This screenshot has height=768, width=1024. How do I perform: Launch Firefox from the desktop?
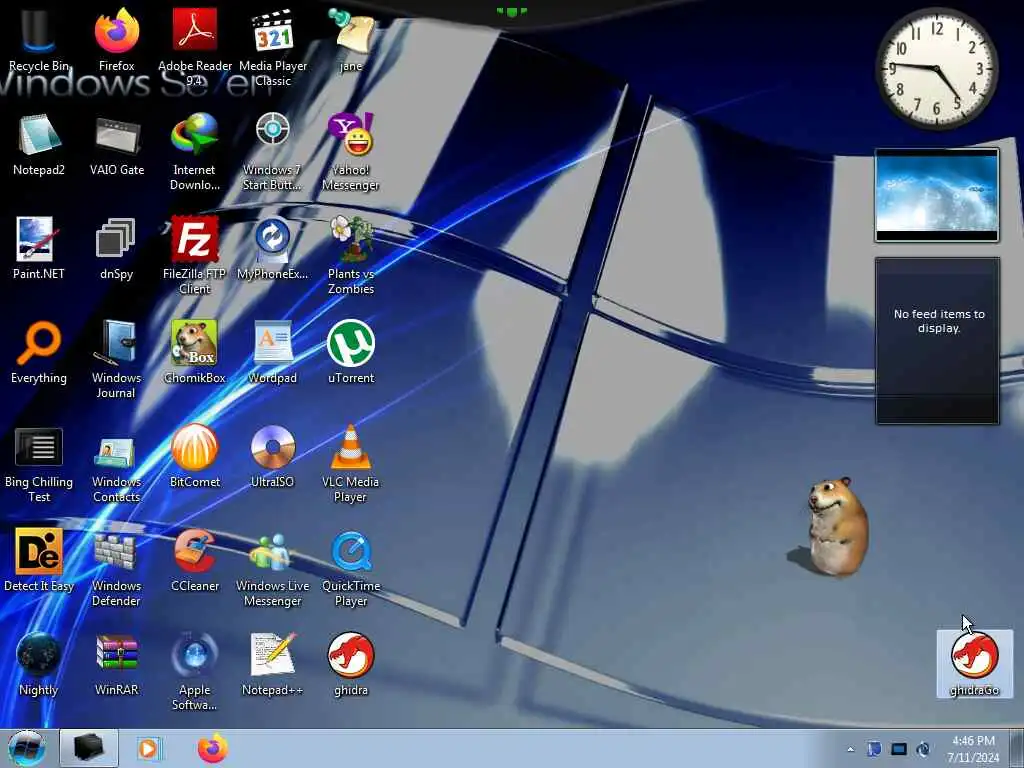pyautogui.click(x=116, y=40)
